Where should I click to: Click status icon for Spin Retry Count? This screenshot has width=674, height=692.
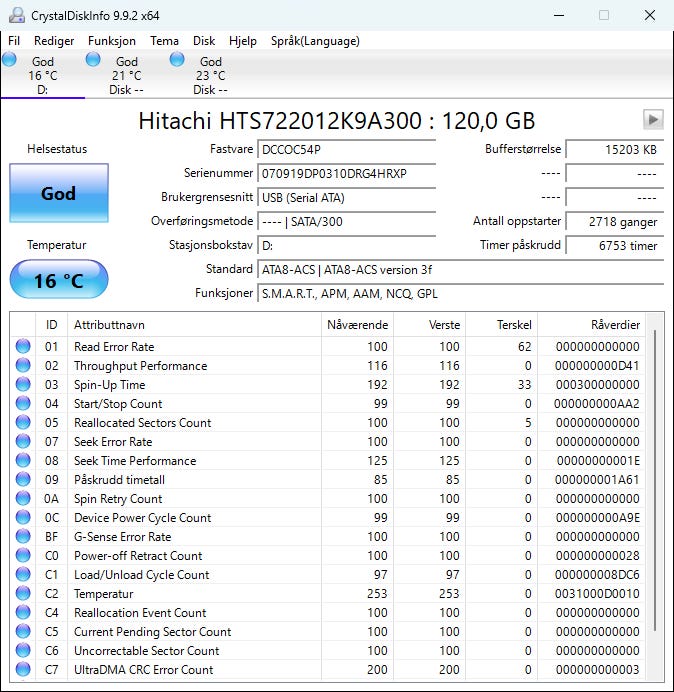coord(23,498)
